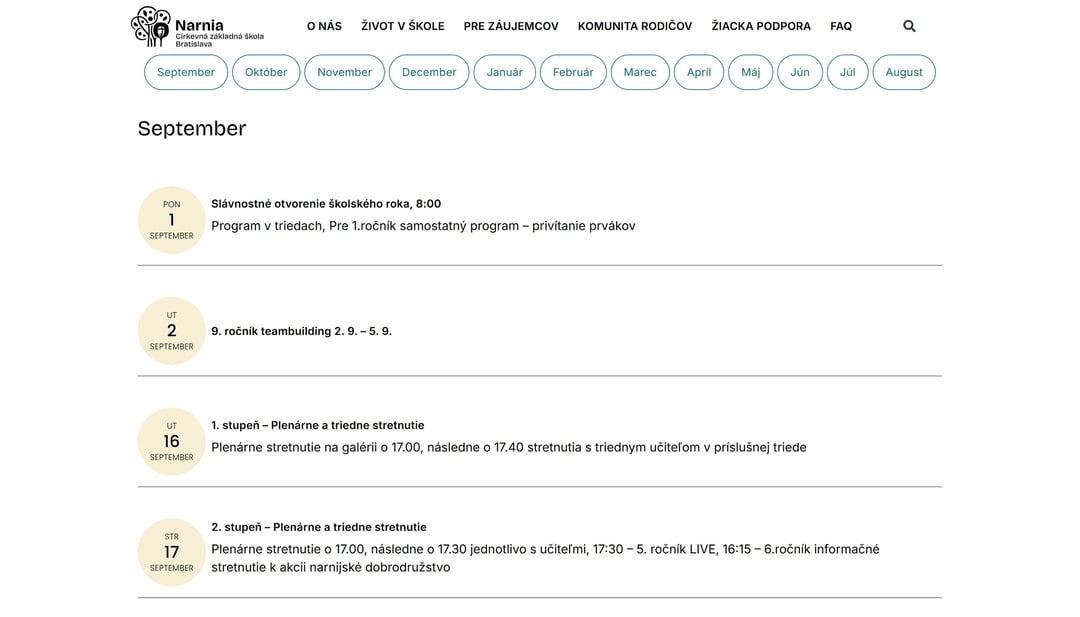Viewport: 1080px width, 617px height.
Task: Jump to the Apríl section
Action: point(699,72)
